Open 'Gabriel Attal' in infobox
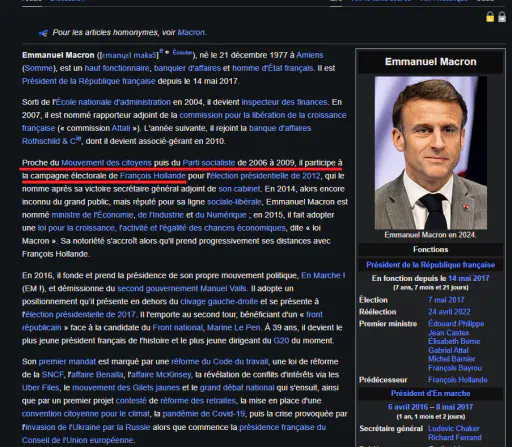Image resolution: width=512 pixels, height=447 pixels. pos(448,350)
